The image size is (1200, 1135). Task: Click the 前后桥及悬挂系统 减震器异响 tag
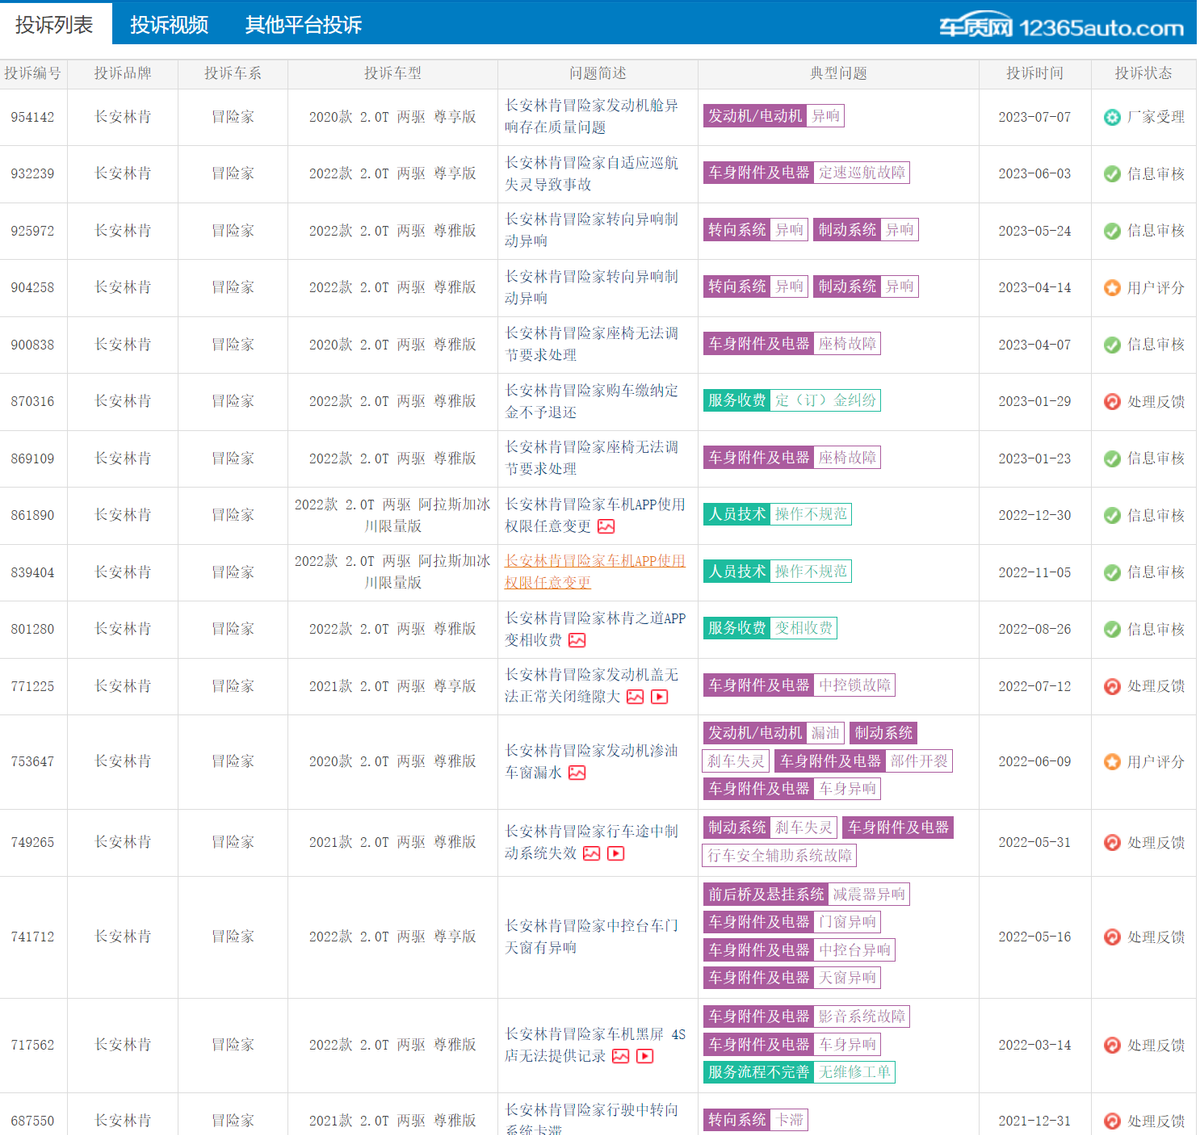[807, 895]
